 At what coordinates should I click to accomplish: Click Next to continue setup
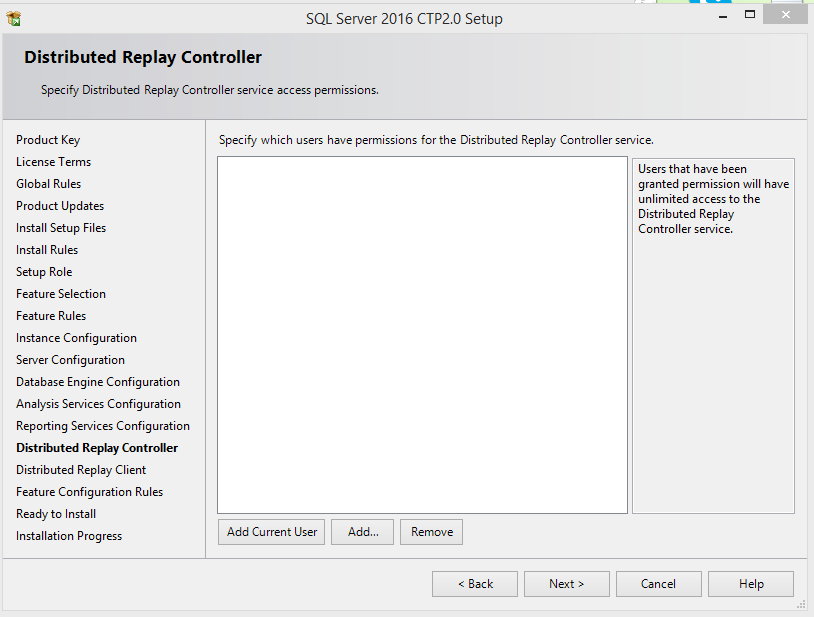566,583
